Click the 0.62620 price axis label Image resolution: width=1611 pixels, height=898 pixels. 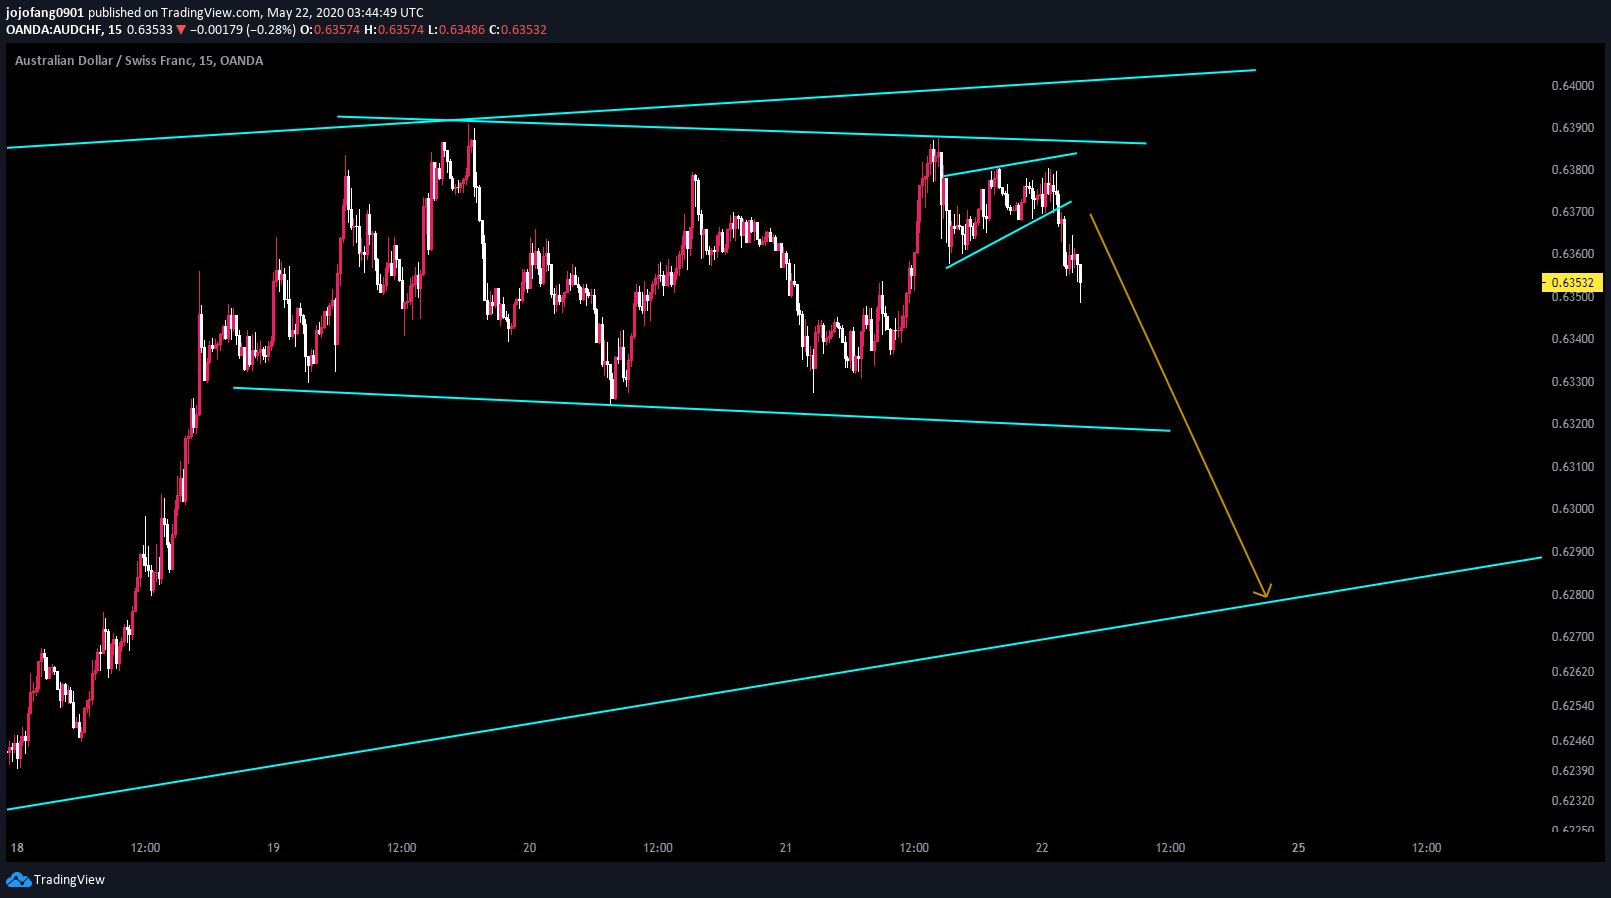[x=1573, y=672]
